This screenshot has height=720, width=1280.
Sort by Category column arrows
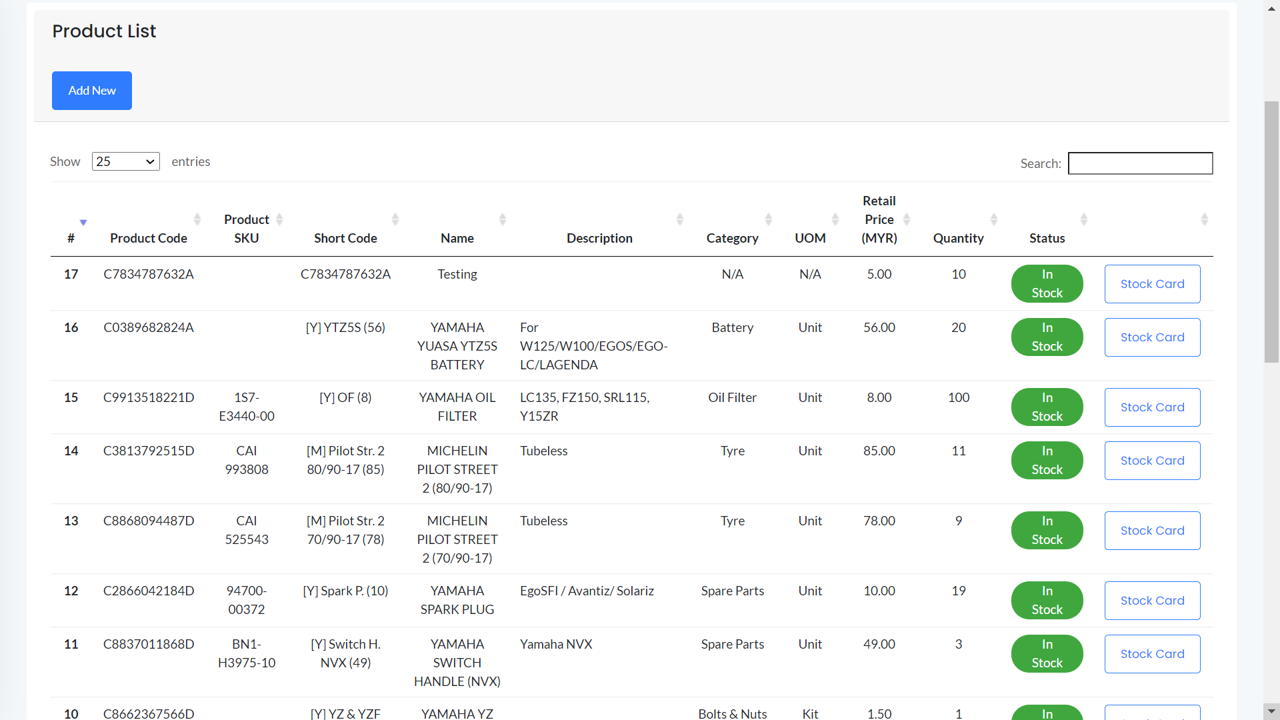(768, 219)
